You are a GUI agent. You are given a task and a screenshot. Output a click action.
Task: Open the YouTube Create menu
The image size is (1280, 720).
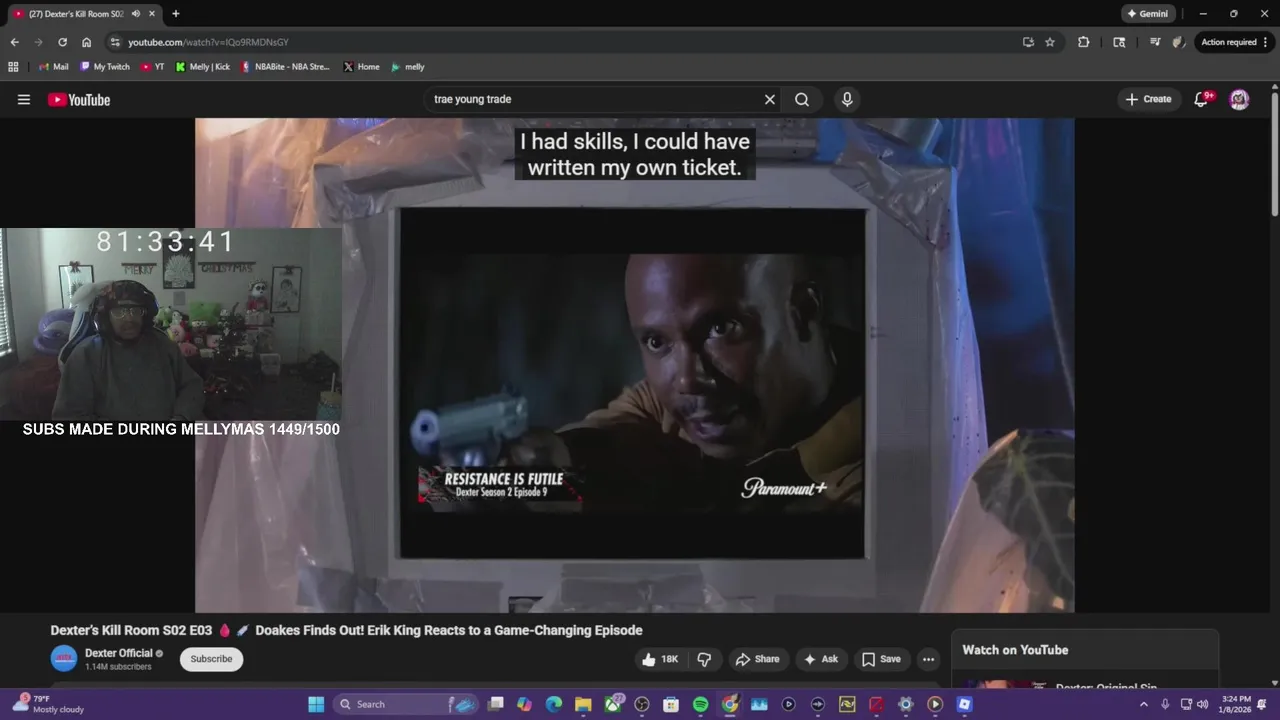point(1148,99)
